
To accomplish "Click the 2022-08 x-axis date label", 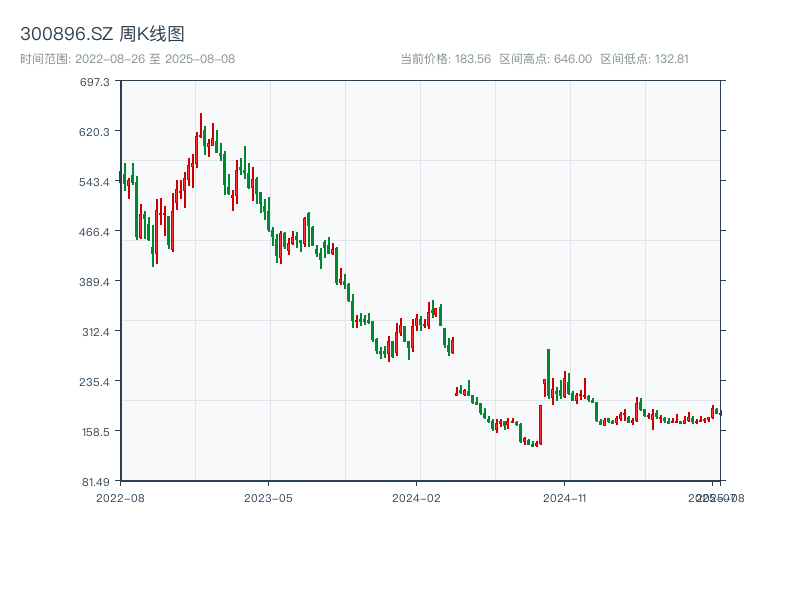I will [120, 497].
